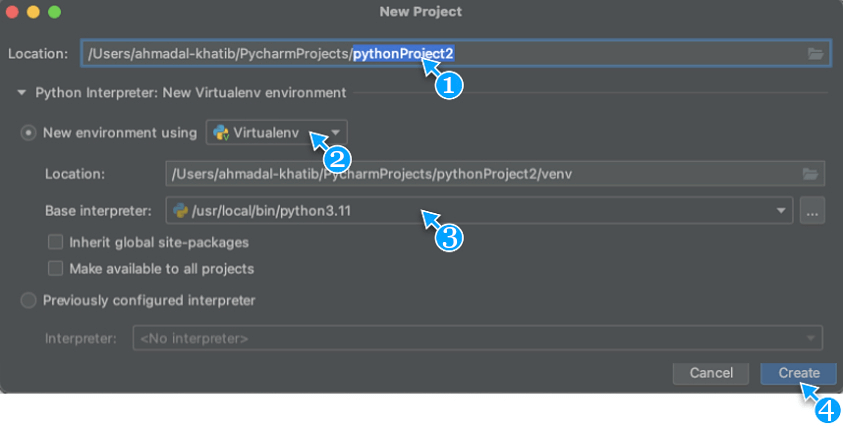Click the Virtualenv Python icon
Viewport: 843px width, 427px height.
(x=221, y=132)
